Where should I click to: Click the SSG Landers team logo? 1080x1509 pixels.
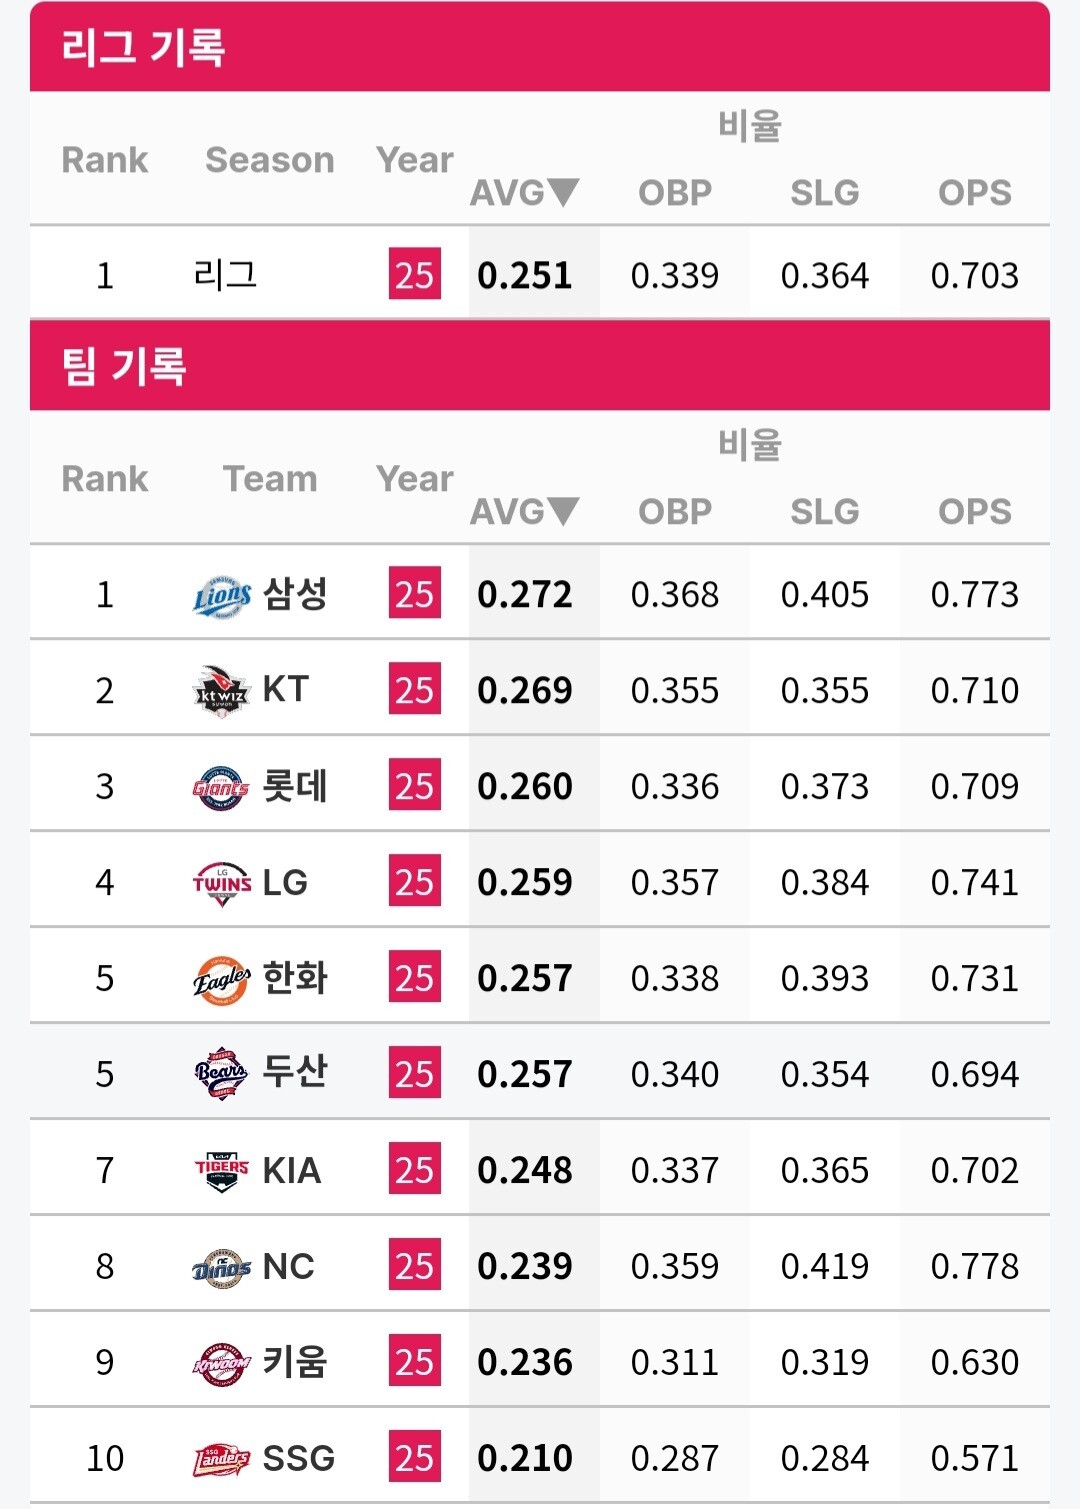coord(222,1459)
